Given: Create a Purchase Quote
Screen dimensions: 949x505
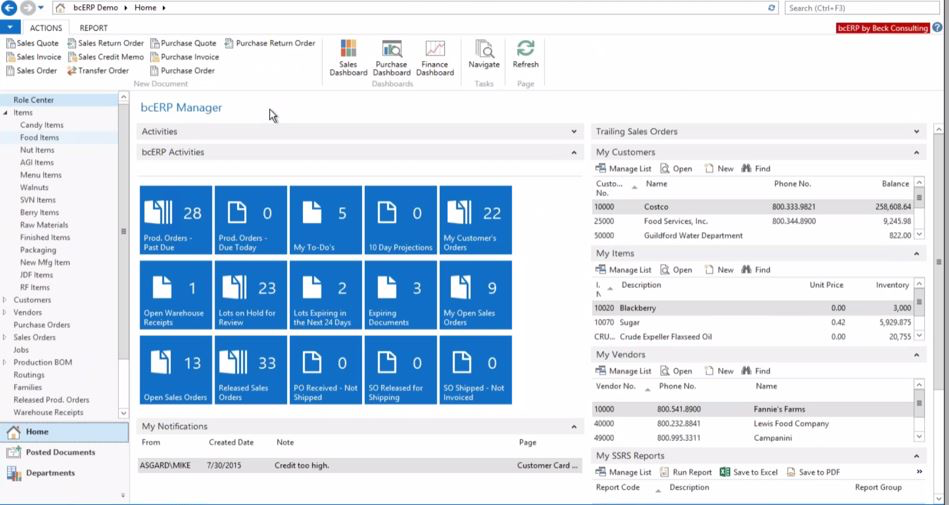Looking at the screenshot, I should 183,43.
